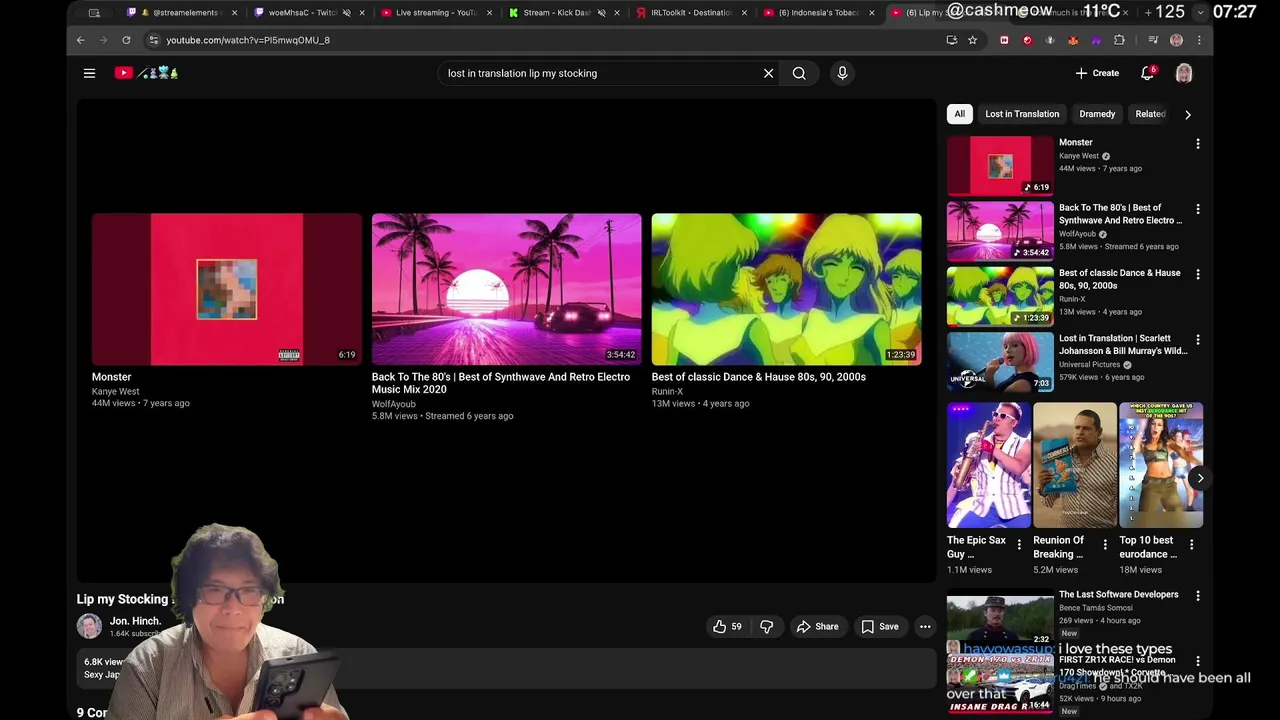1280x720 pixels.
Task: Show next Shorts with the arrow
Action: [x=1199, y=478]
